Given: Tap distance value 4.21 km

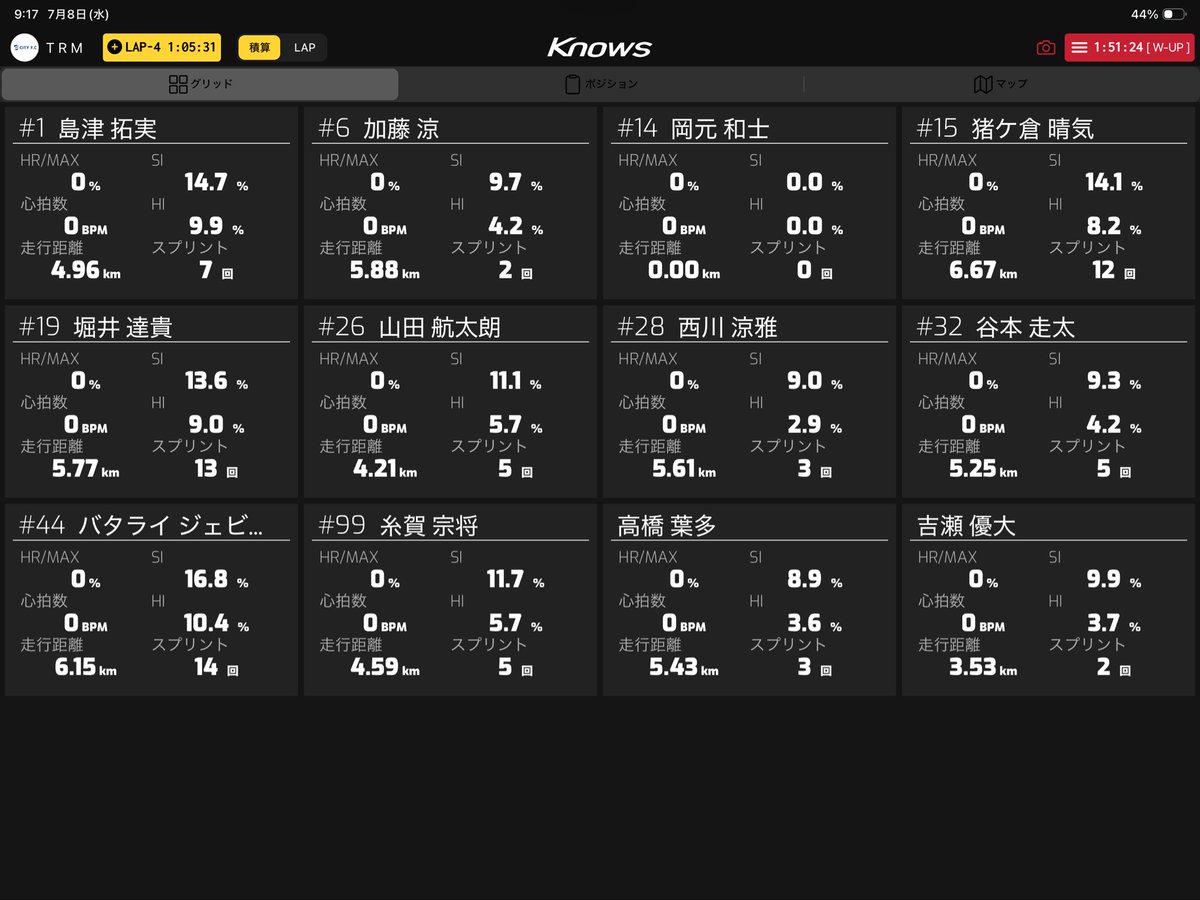Looking at the screenshot, I should [385, 469].
